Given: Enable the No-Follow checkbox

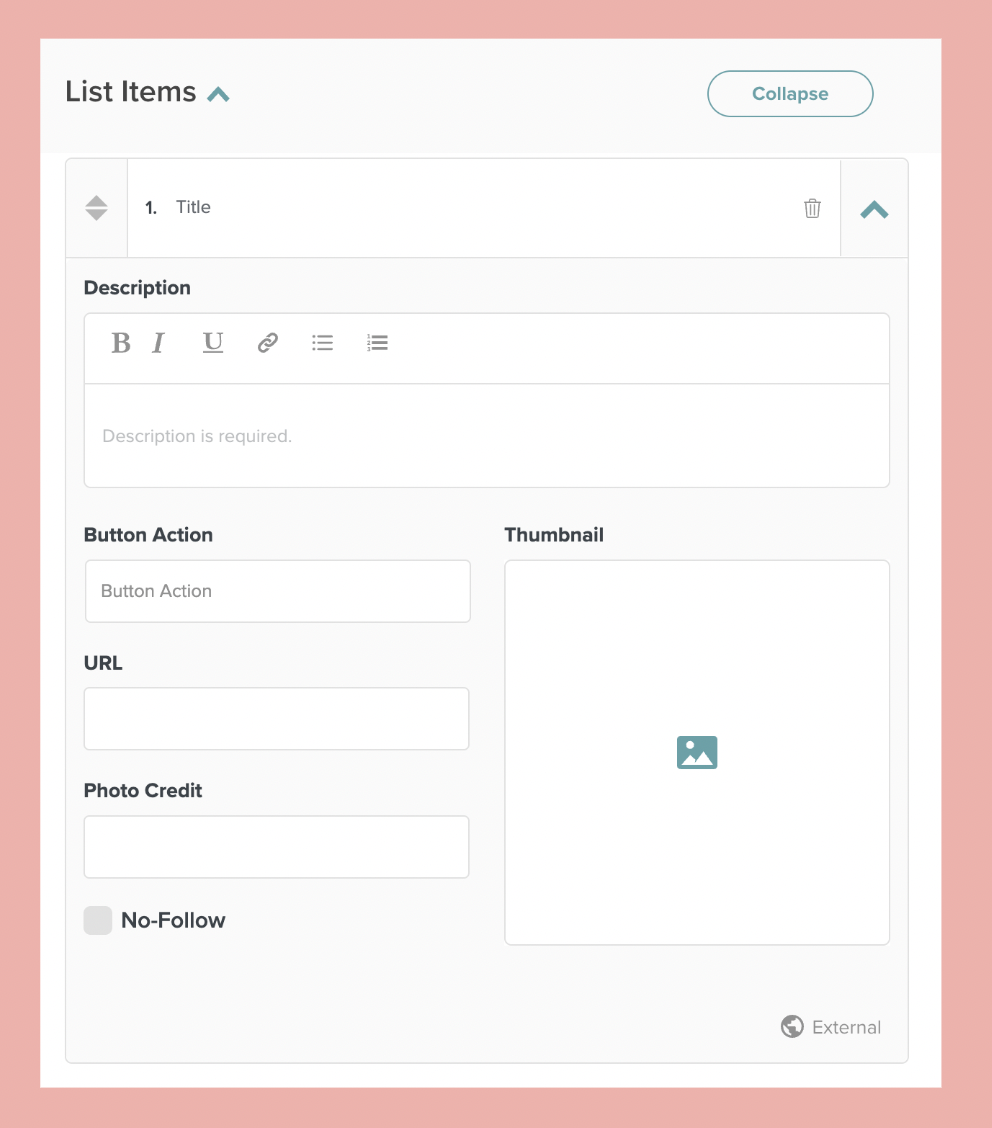Looking at the screenshot, I should (x=98, y=921).
